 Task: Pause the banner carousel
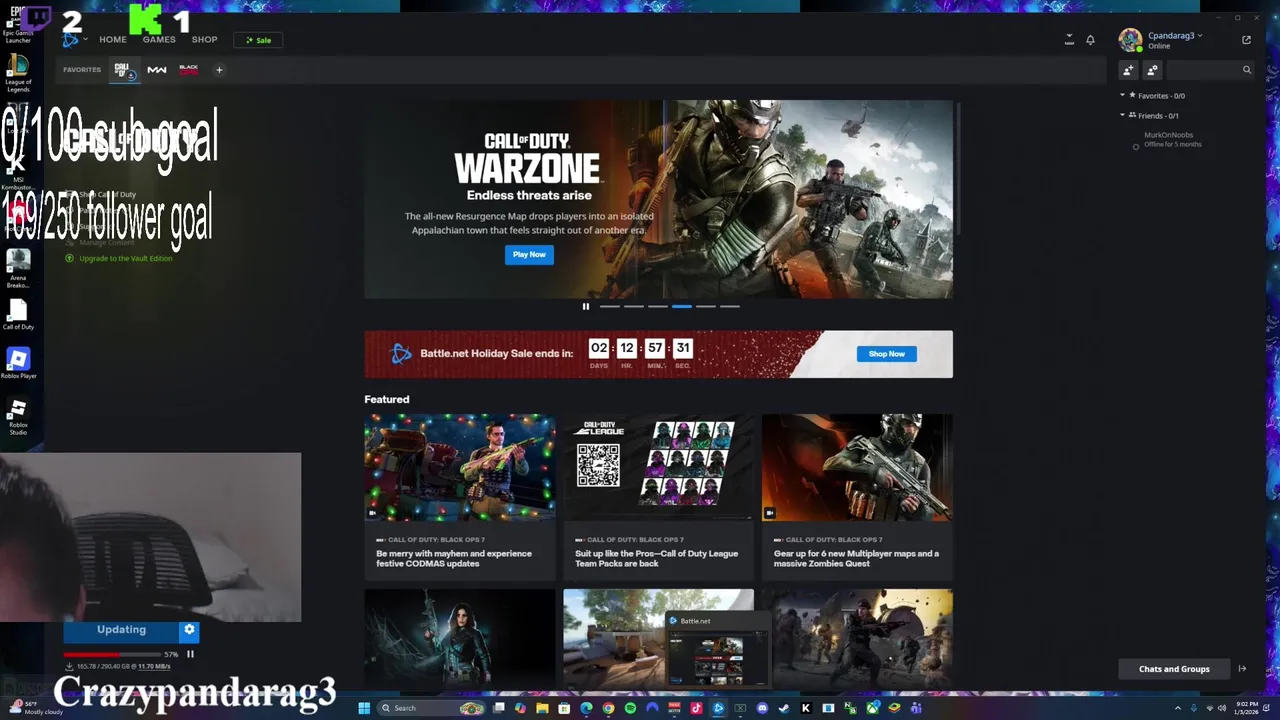point(586,307)
